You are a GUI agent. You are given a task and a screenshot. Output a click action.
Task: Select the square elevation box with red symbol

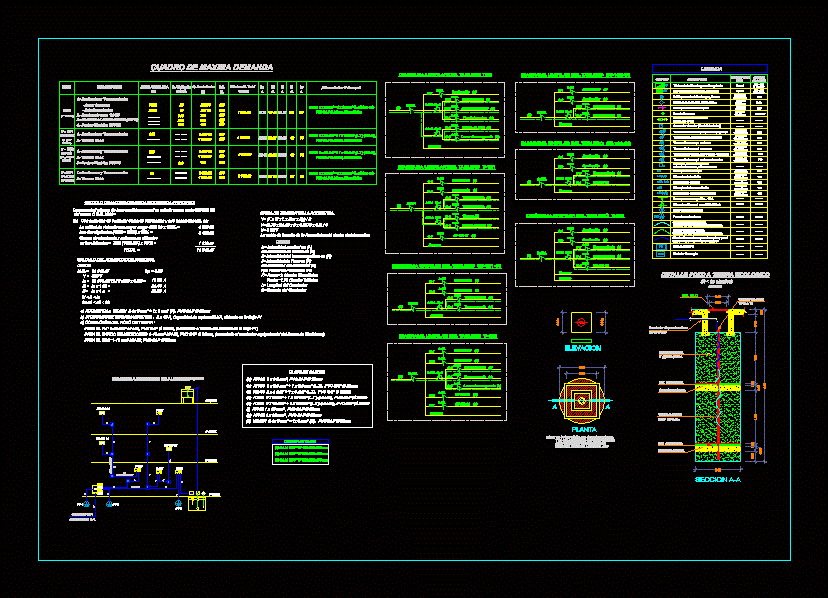click(581, 322)
